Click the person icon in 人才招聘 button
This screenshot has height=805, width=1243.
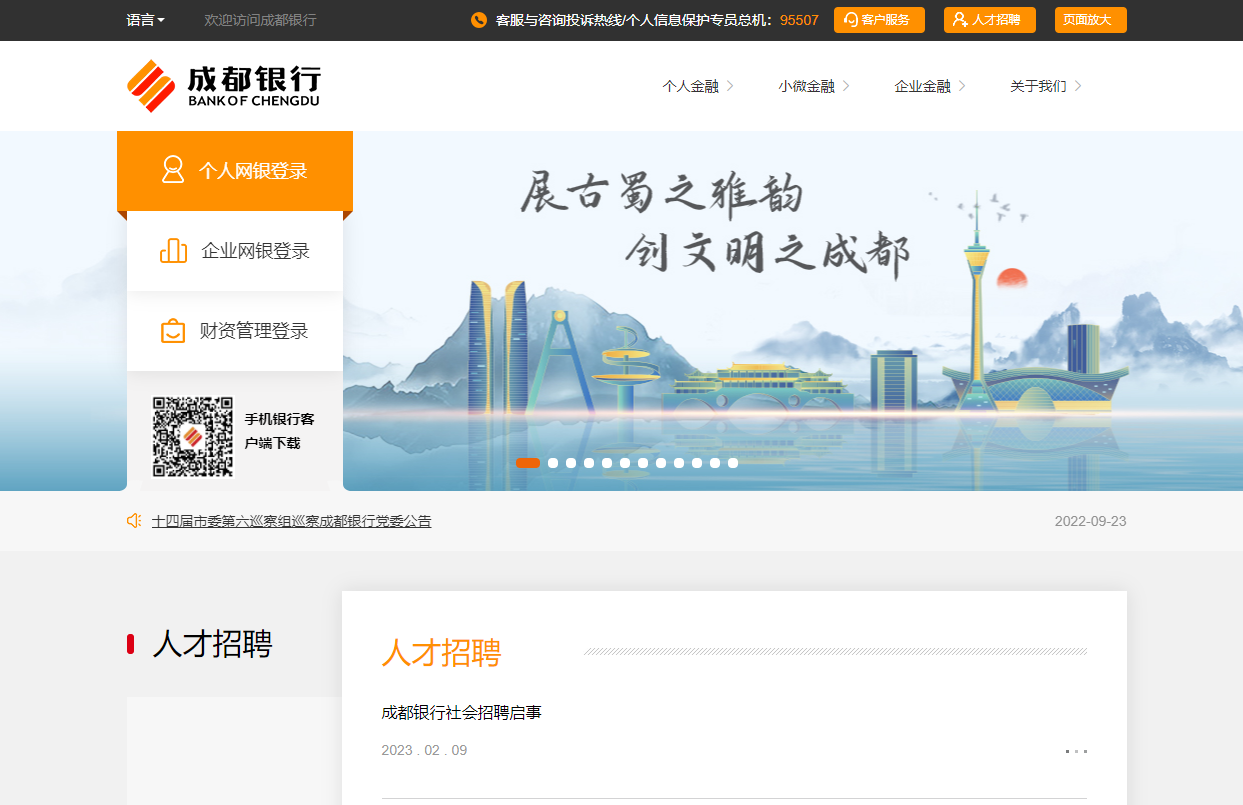click(960, 20)
